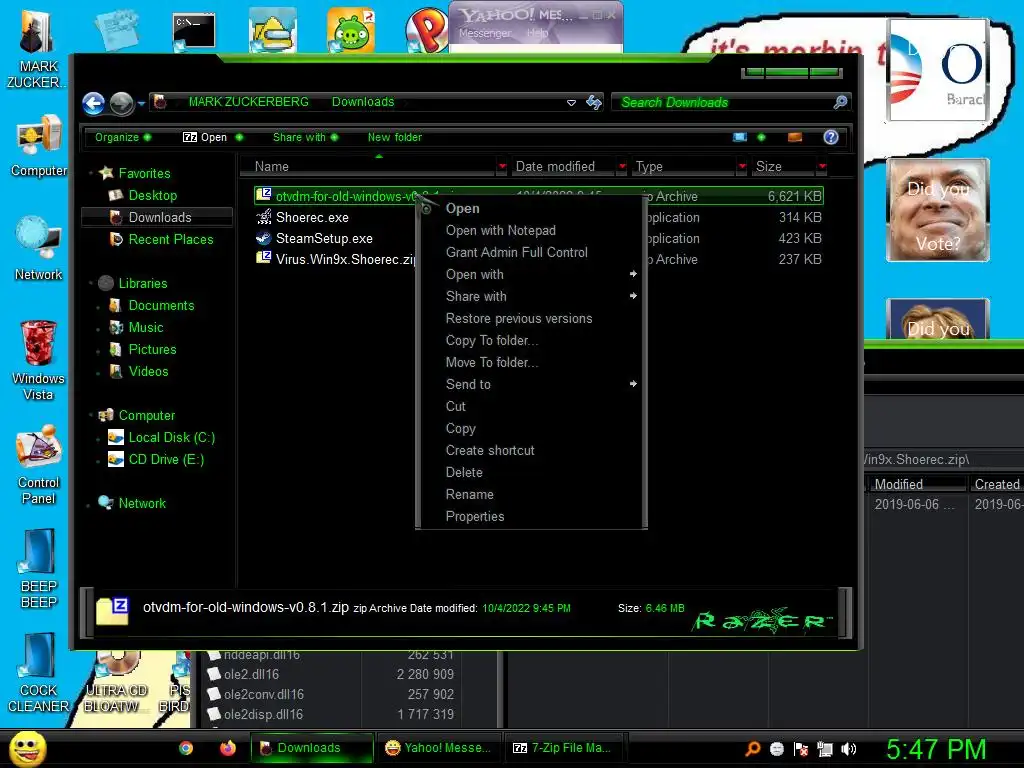Click the Refresh button beside address bar
The width and height of the screenshot is (1024, 768).
click(x=594, y=103)
